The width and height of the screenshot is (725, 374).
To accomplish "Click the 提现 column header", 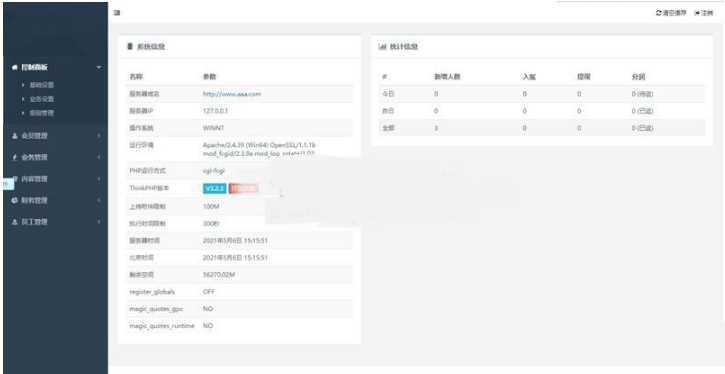I will click(x=584, y=77).
